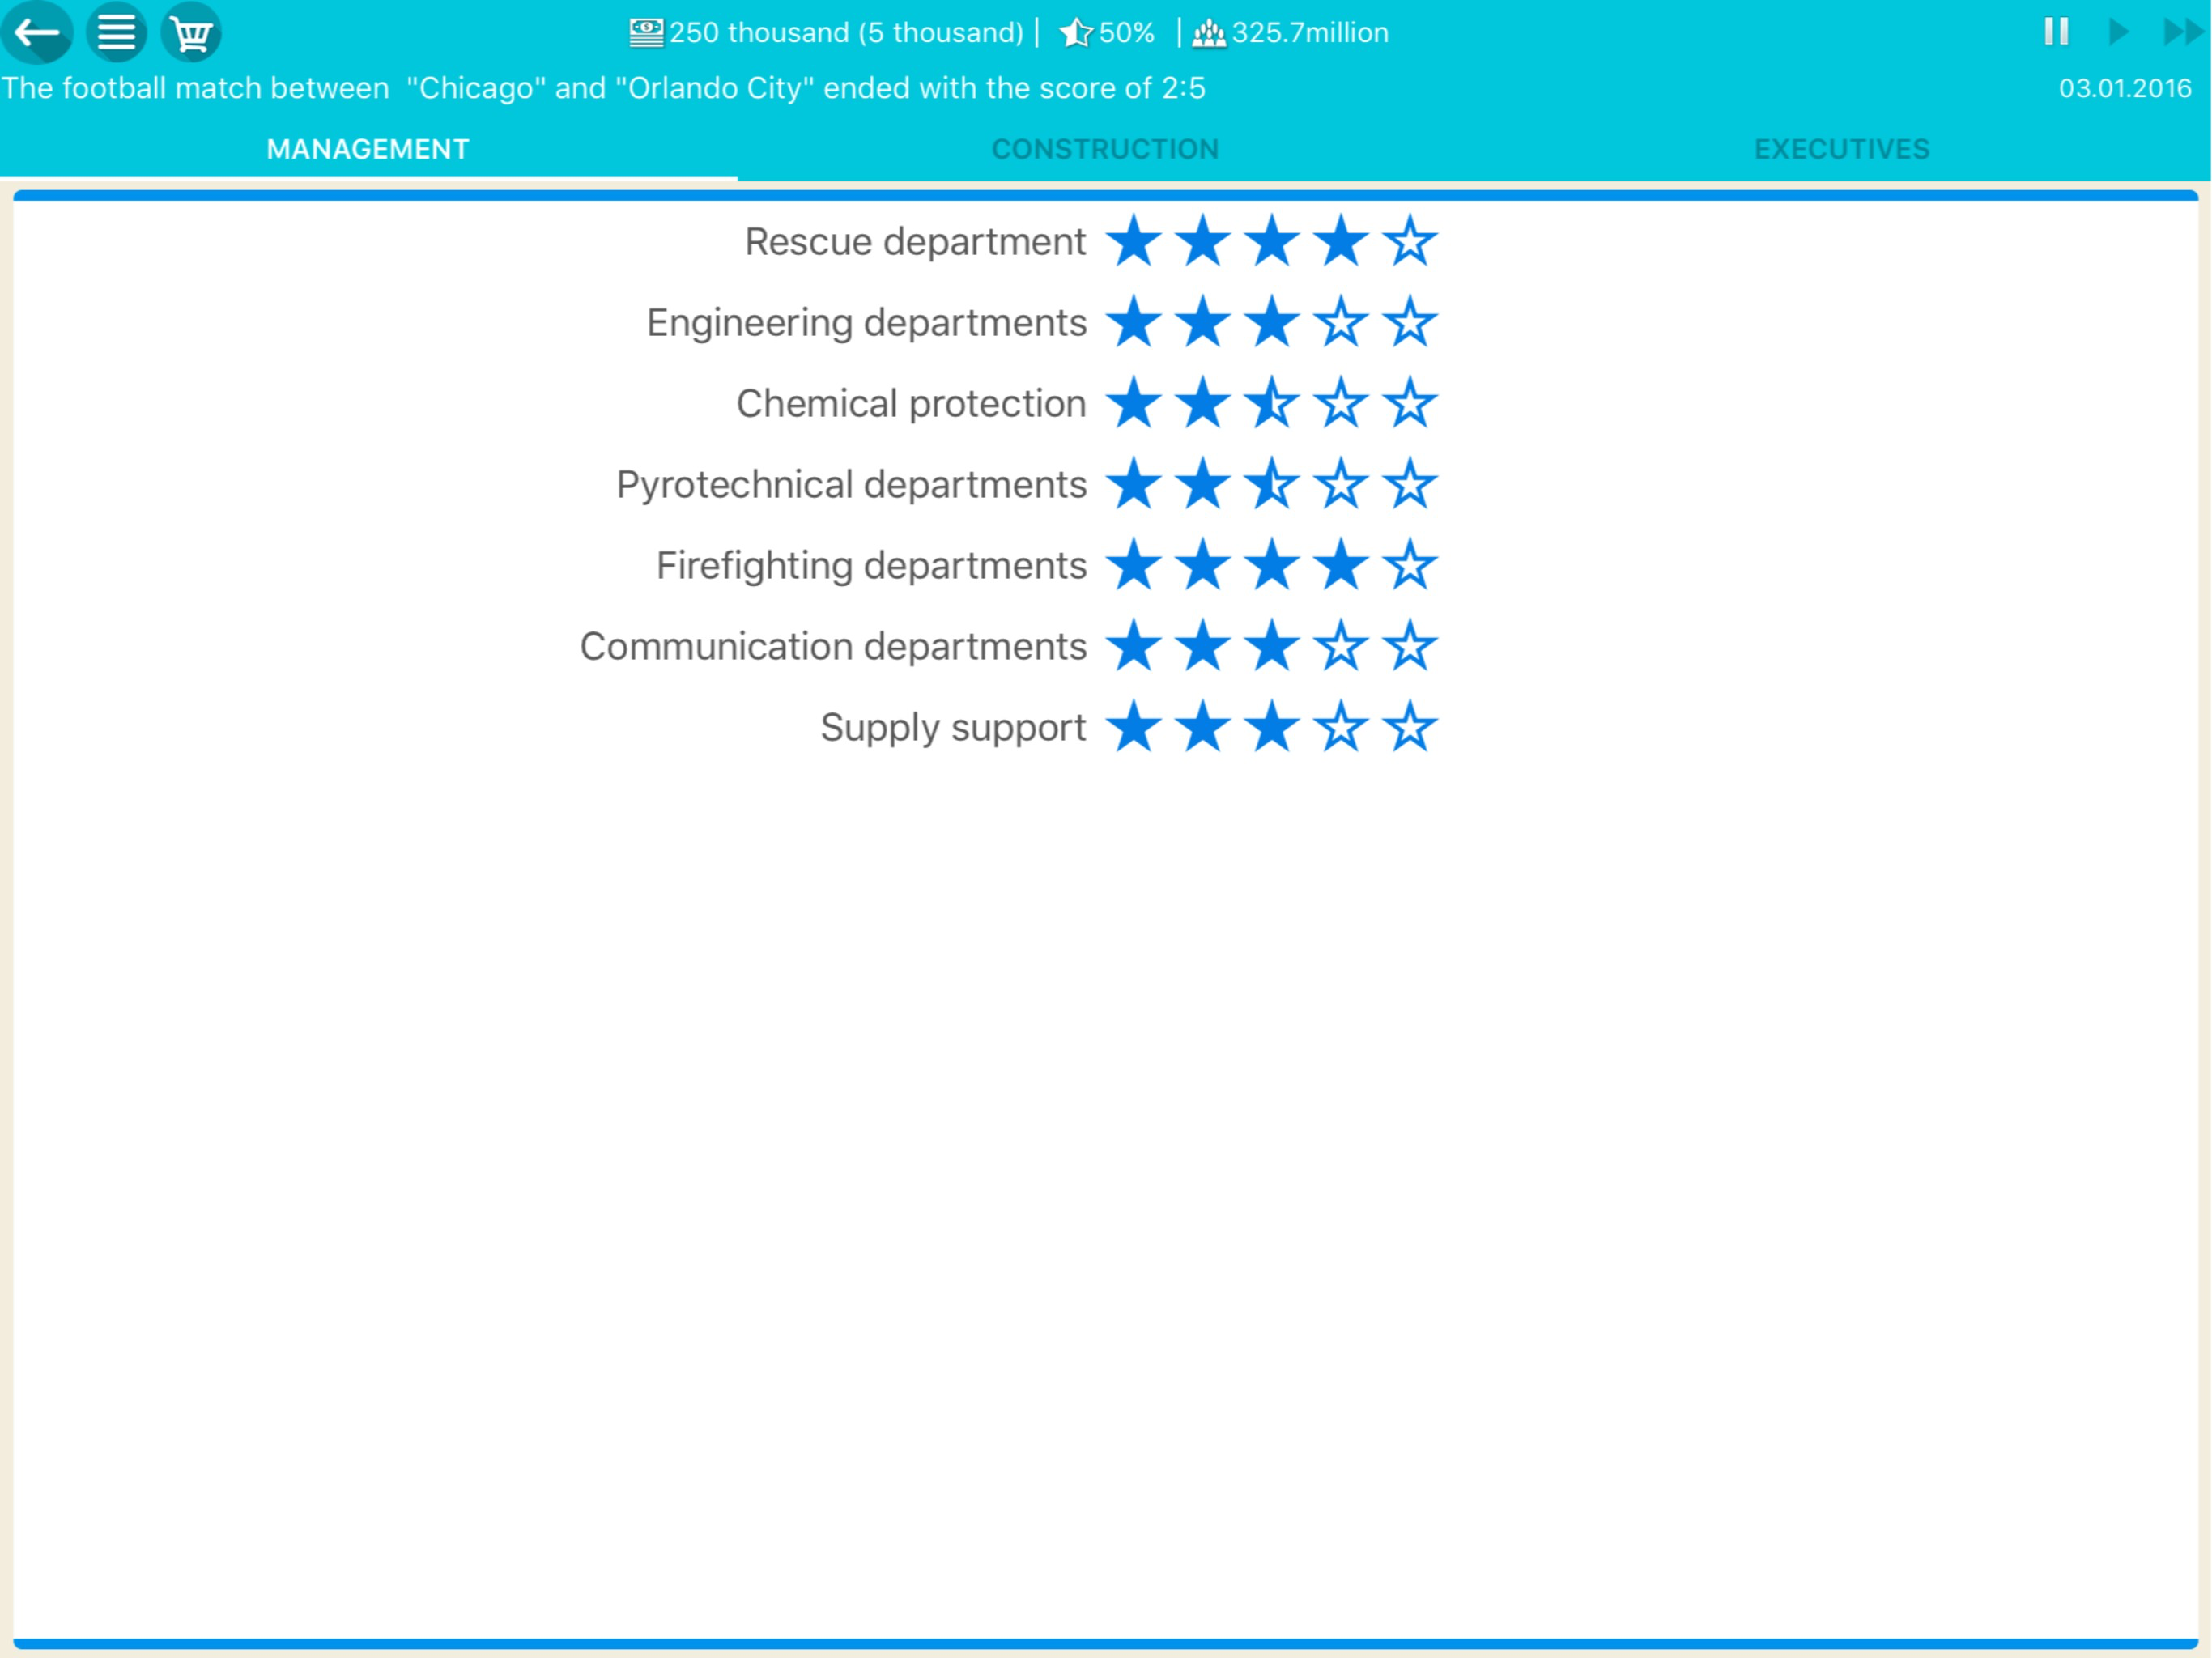This screenshot has width=2212, height=1658.
Task: Resume game at normal speed
Action: coord(2118,31)
